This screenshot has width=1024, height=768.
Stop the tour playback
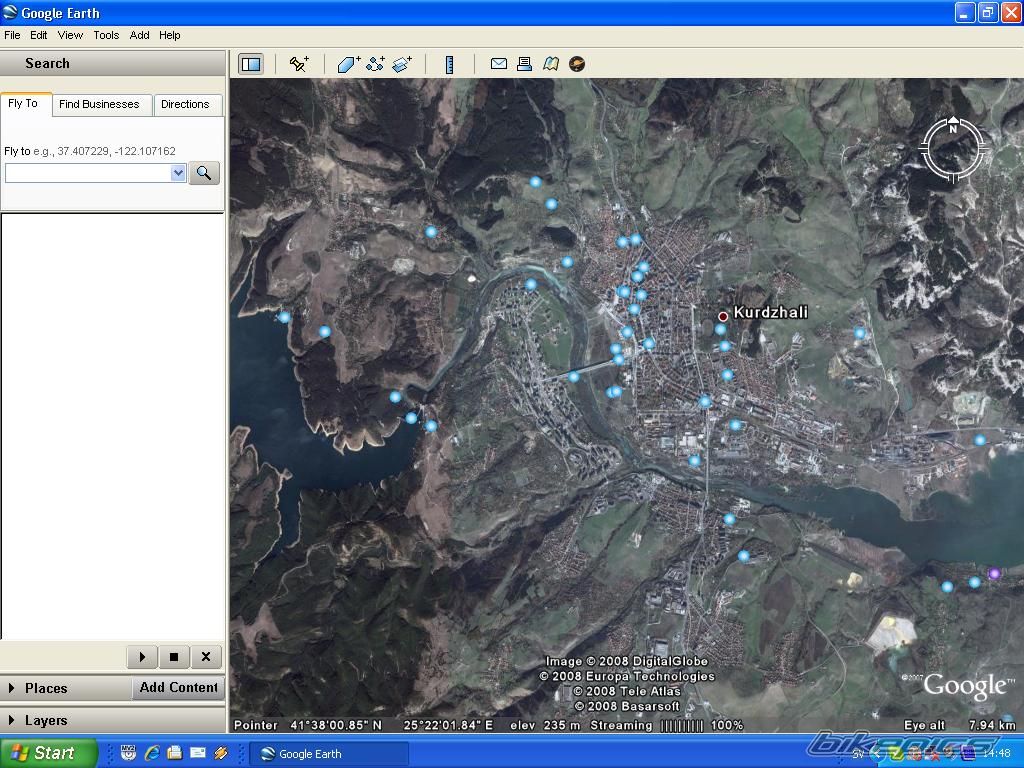[174, 657]
